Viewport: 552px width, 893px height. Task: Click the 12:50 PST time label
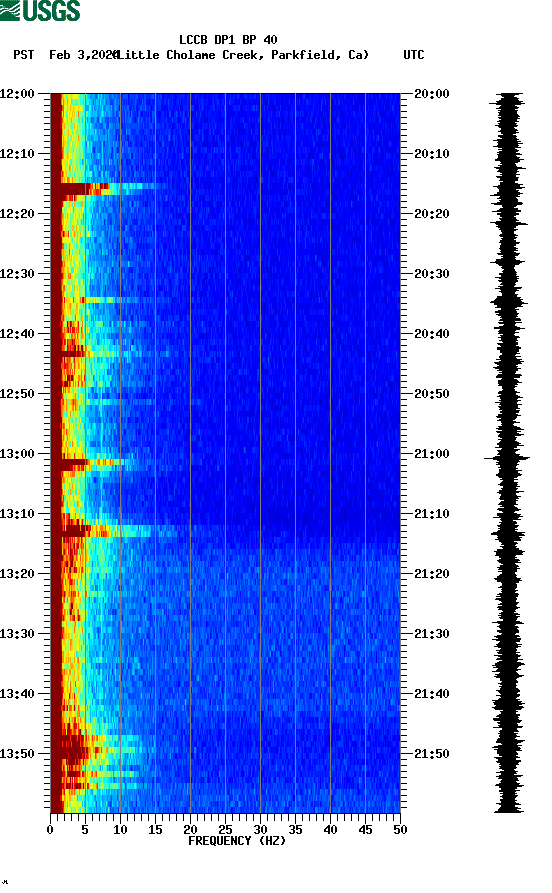pyautogui.click(x=17, y=394)
